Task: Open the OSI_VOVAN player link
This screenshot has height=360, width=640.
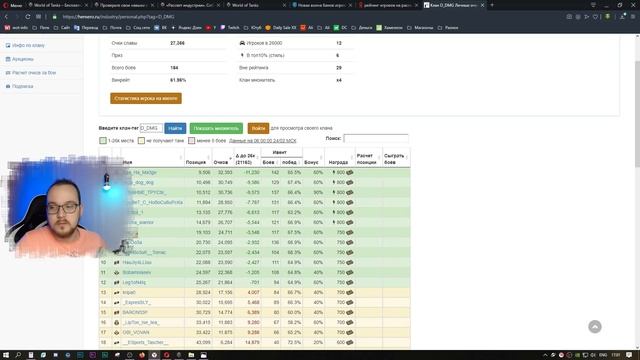Action: (x=136, y=332)
